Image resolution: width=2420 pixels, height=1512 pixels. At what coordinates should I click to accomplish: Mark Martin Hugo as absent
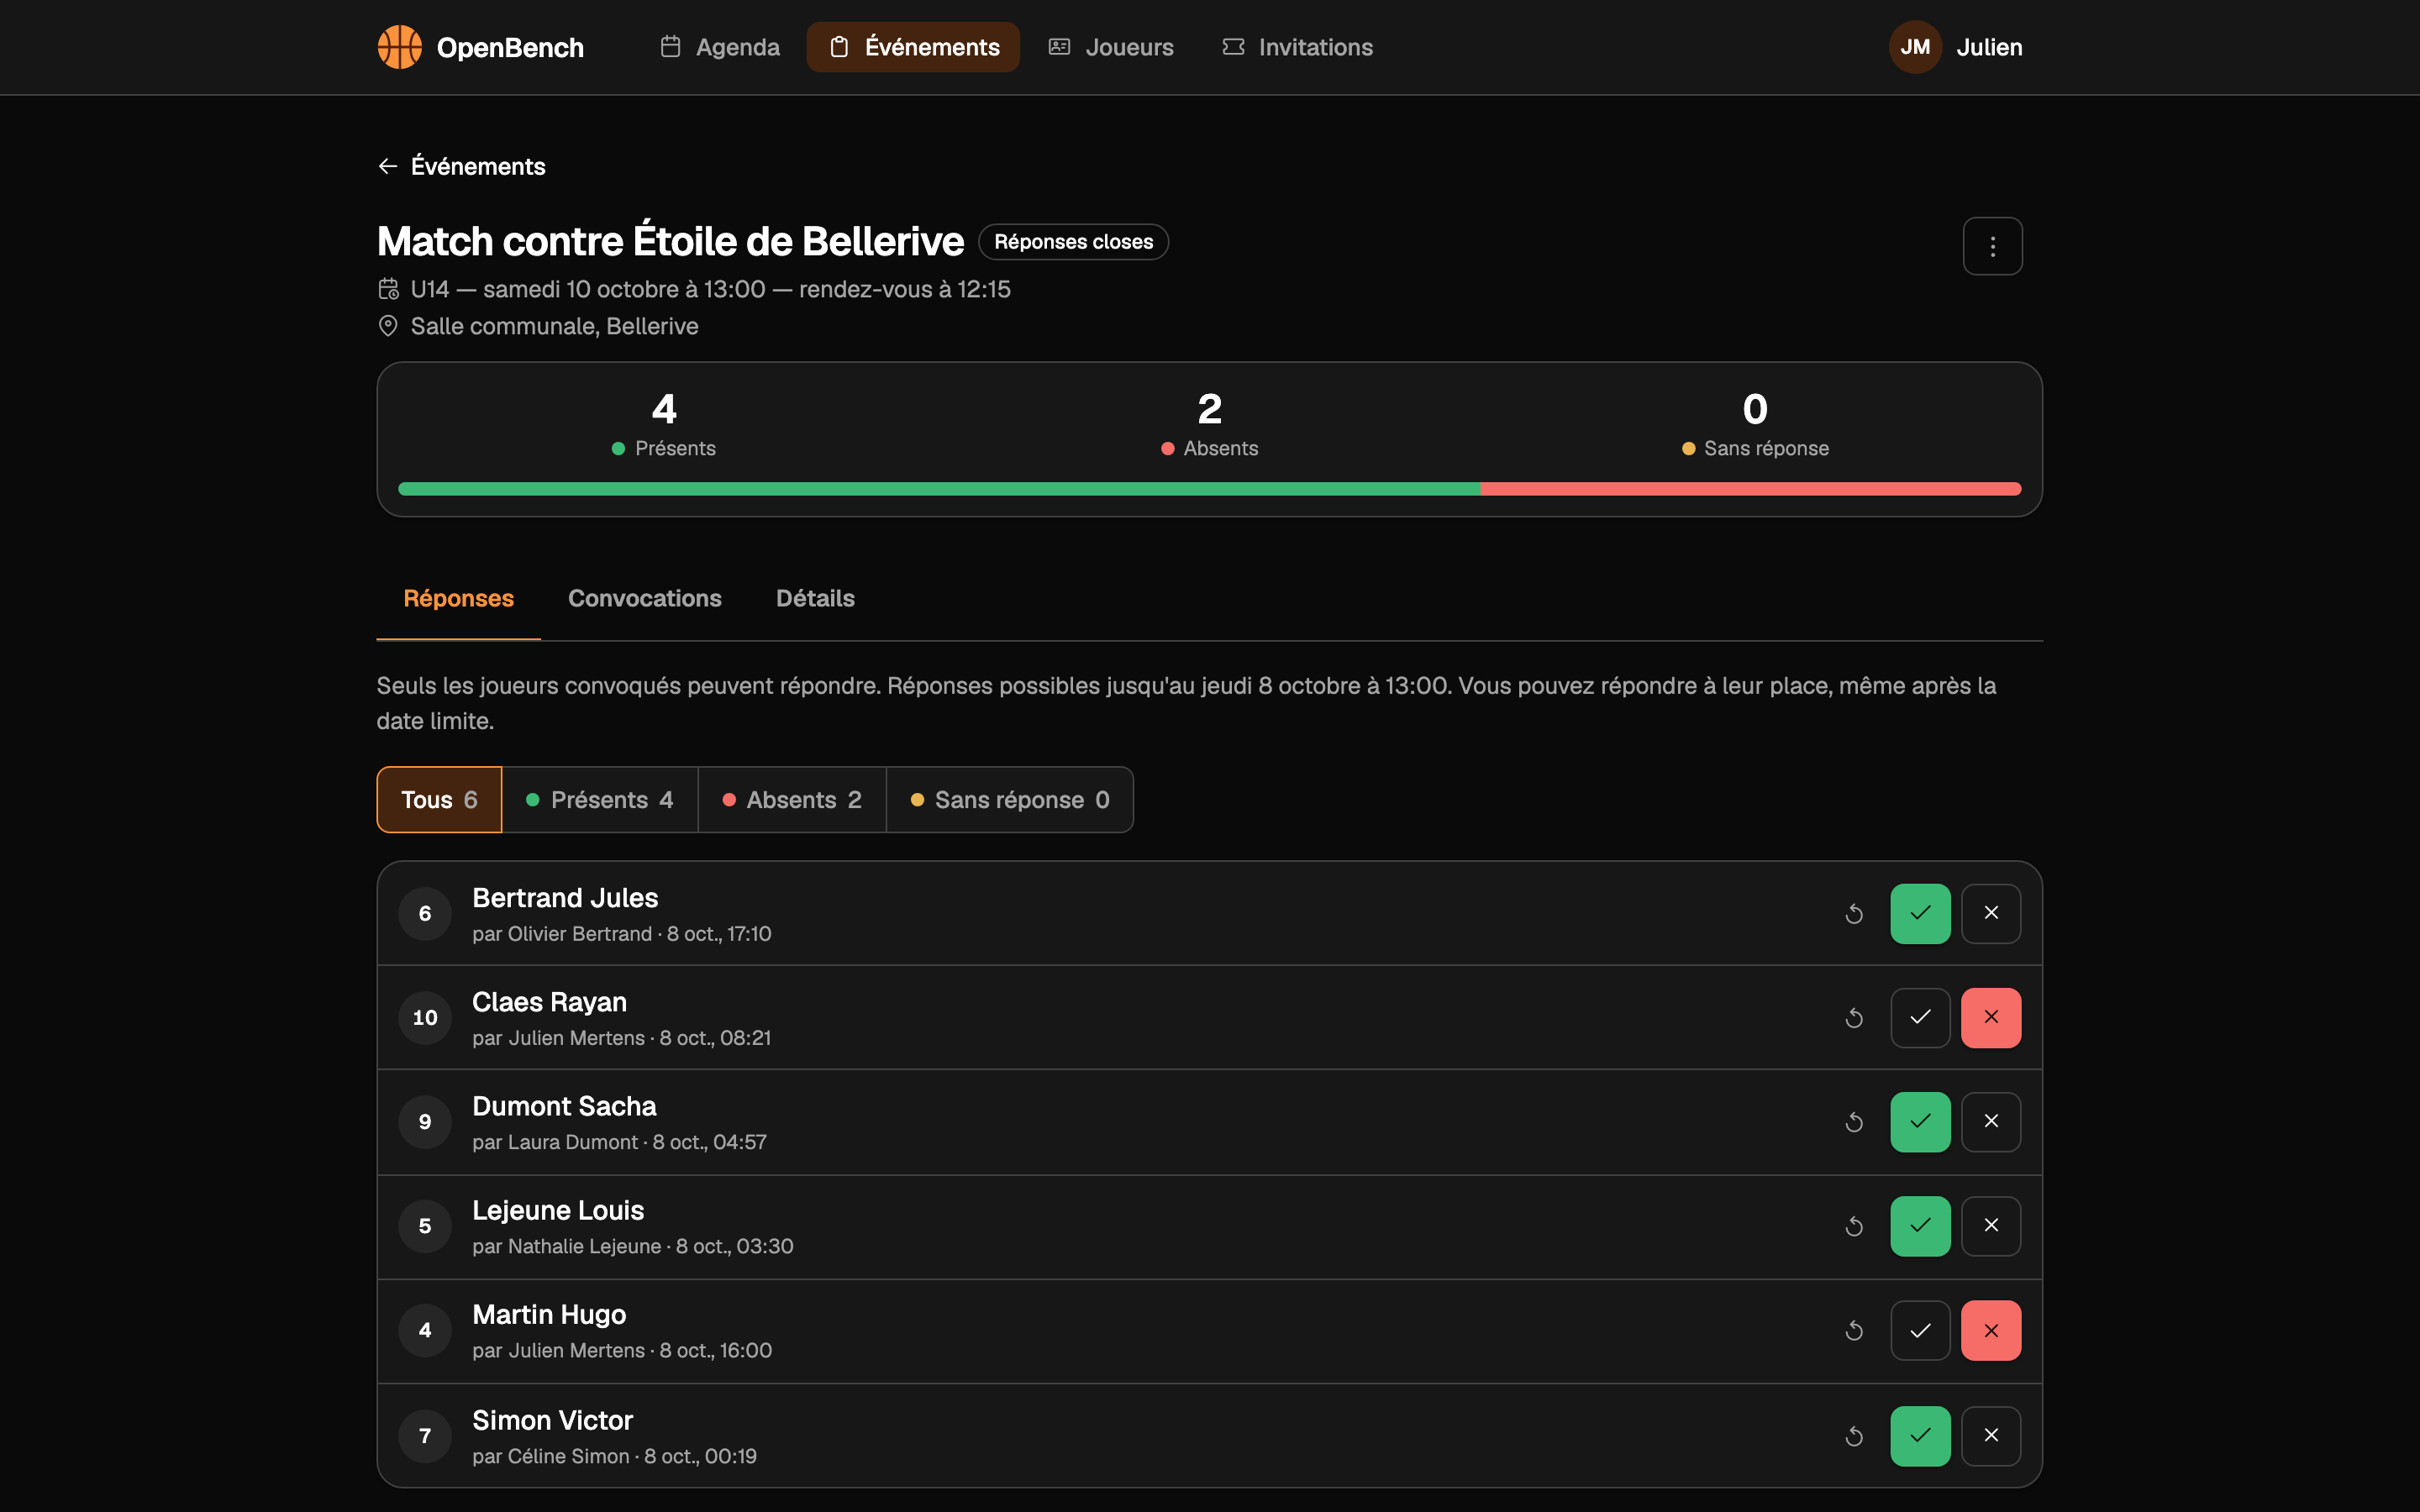pyautogui.click(x=1991, y=1331)
